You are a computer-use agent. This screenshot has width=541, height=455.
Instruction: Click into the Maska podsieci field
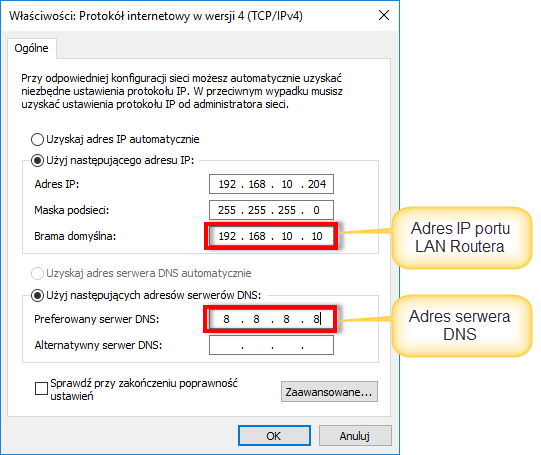point(271,210)
